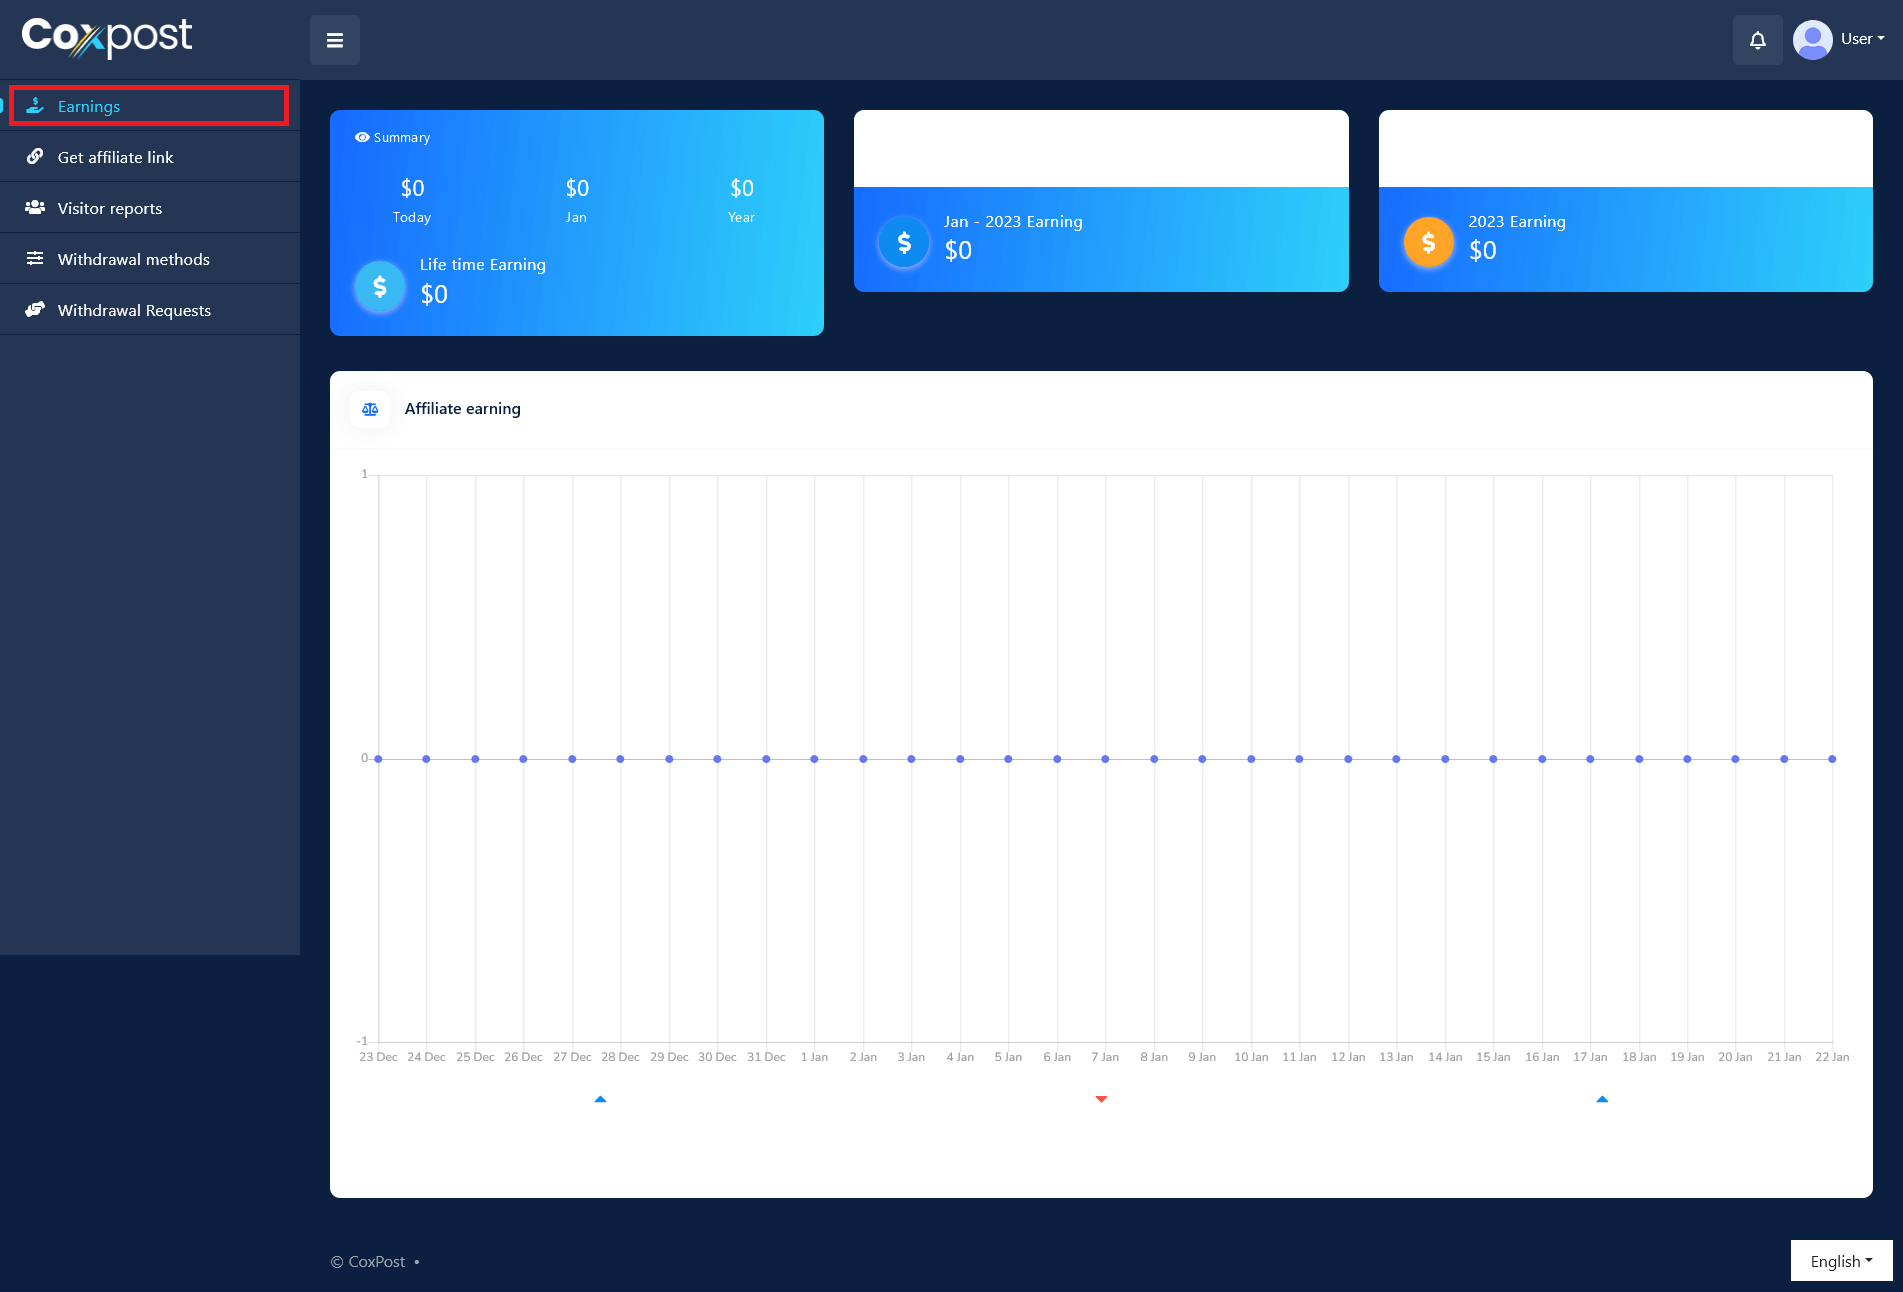Open Withdrawal methods menu item

tap(134, 259)
